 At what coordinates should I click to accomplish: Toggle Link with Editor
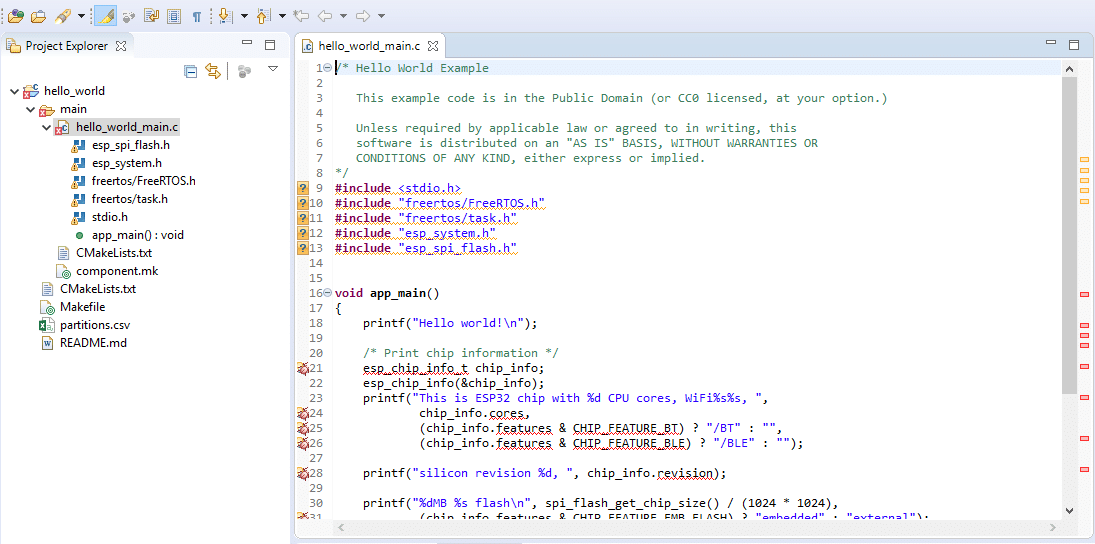[x=213, y=71]
